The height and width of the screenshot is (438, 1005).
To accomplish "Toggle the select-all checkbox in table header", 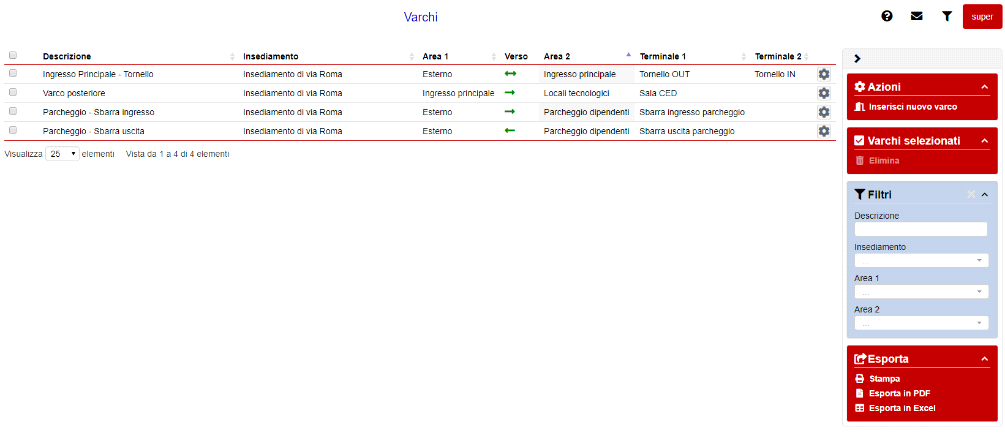I will coord(13,56).
